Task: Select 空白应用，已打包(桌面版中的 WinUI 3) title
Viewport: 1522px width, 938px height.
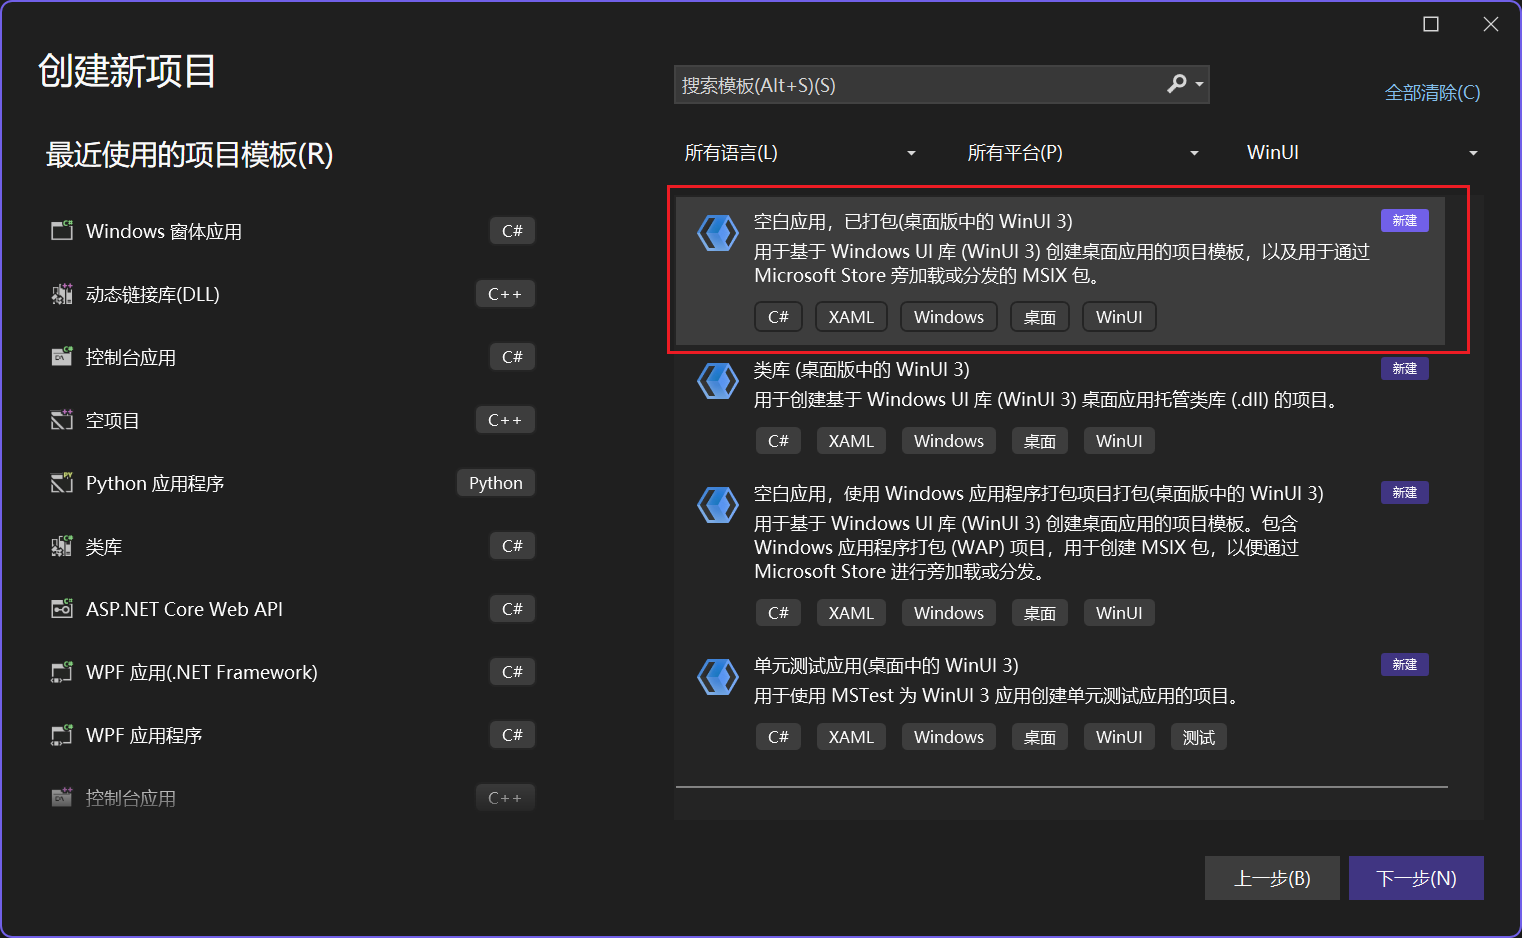Action: [x=913, y=221]
